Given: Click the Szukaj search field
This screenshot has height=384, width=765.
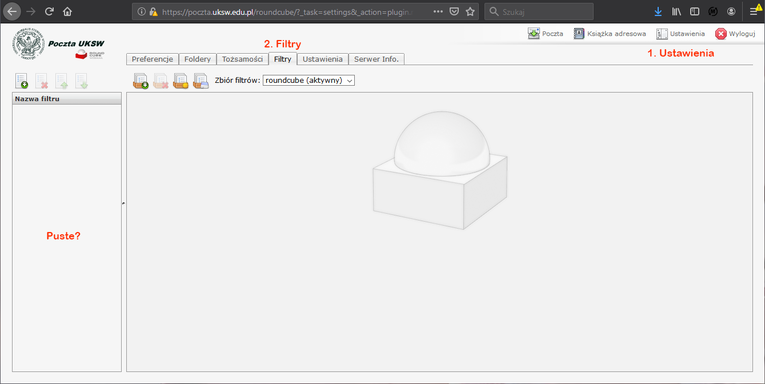Looking at the screenshot, I should pos(539,11).
